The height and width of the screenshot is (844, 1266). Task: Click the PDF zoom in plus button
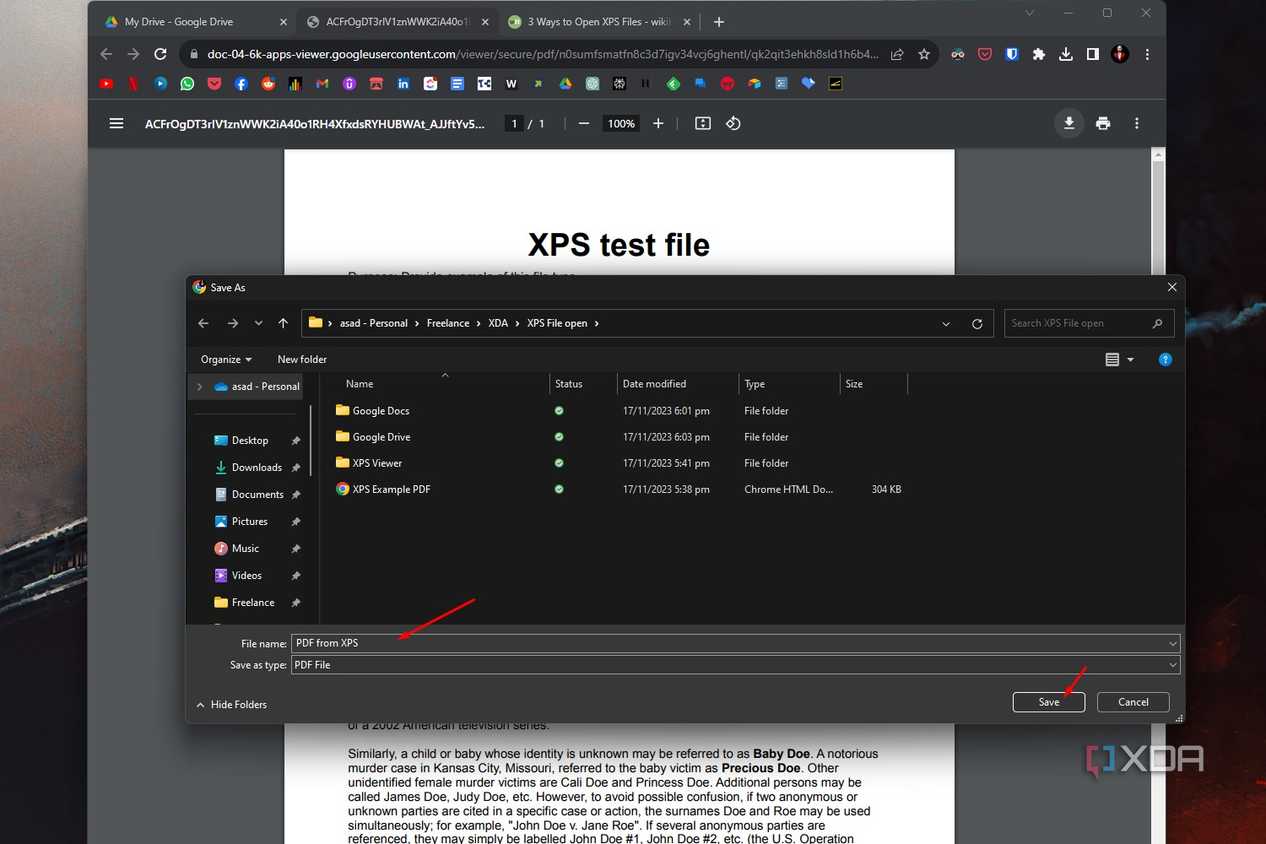658,123
